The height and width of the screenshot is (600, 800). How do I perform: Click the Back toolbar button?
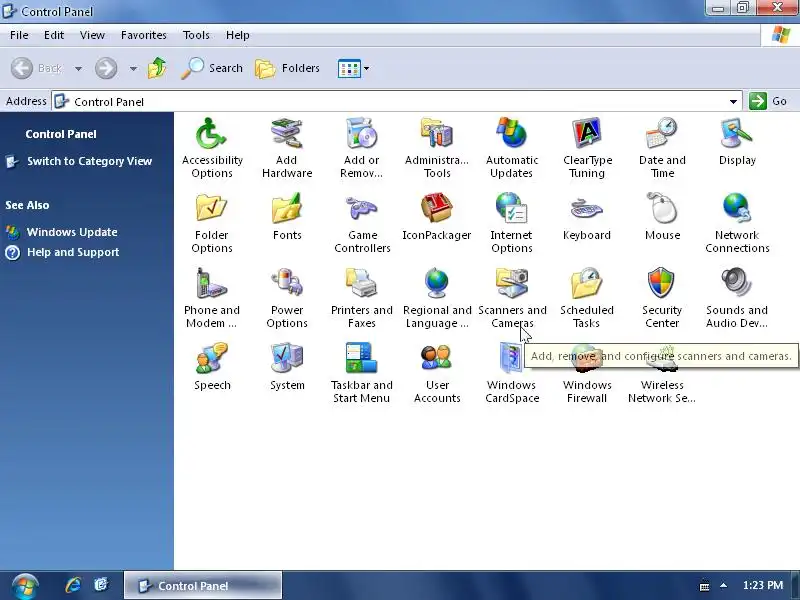pyautogui.click(x=37, y=68)
